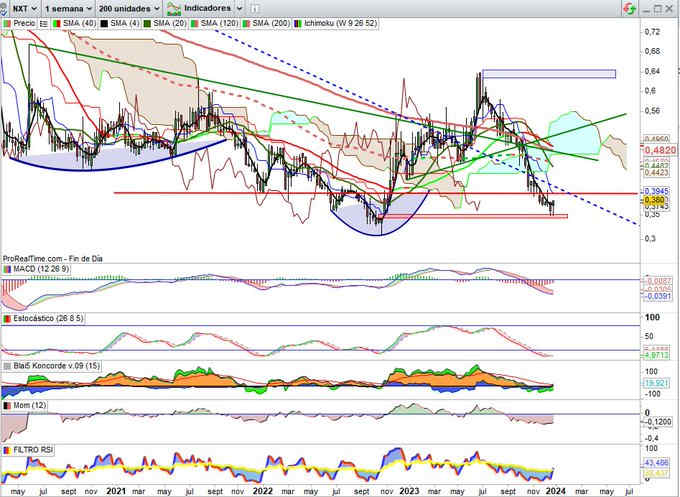This screenshot has width=680, height=497.
Task: Click the 0,68 price axis value
Action: pyautogui.click(x=653, y=51)
